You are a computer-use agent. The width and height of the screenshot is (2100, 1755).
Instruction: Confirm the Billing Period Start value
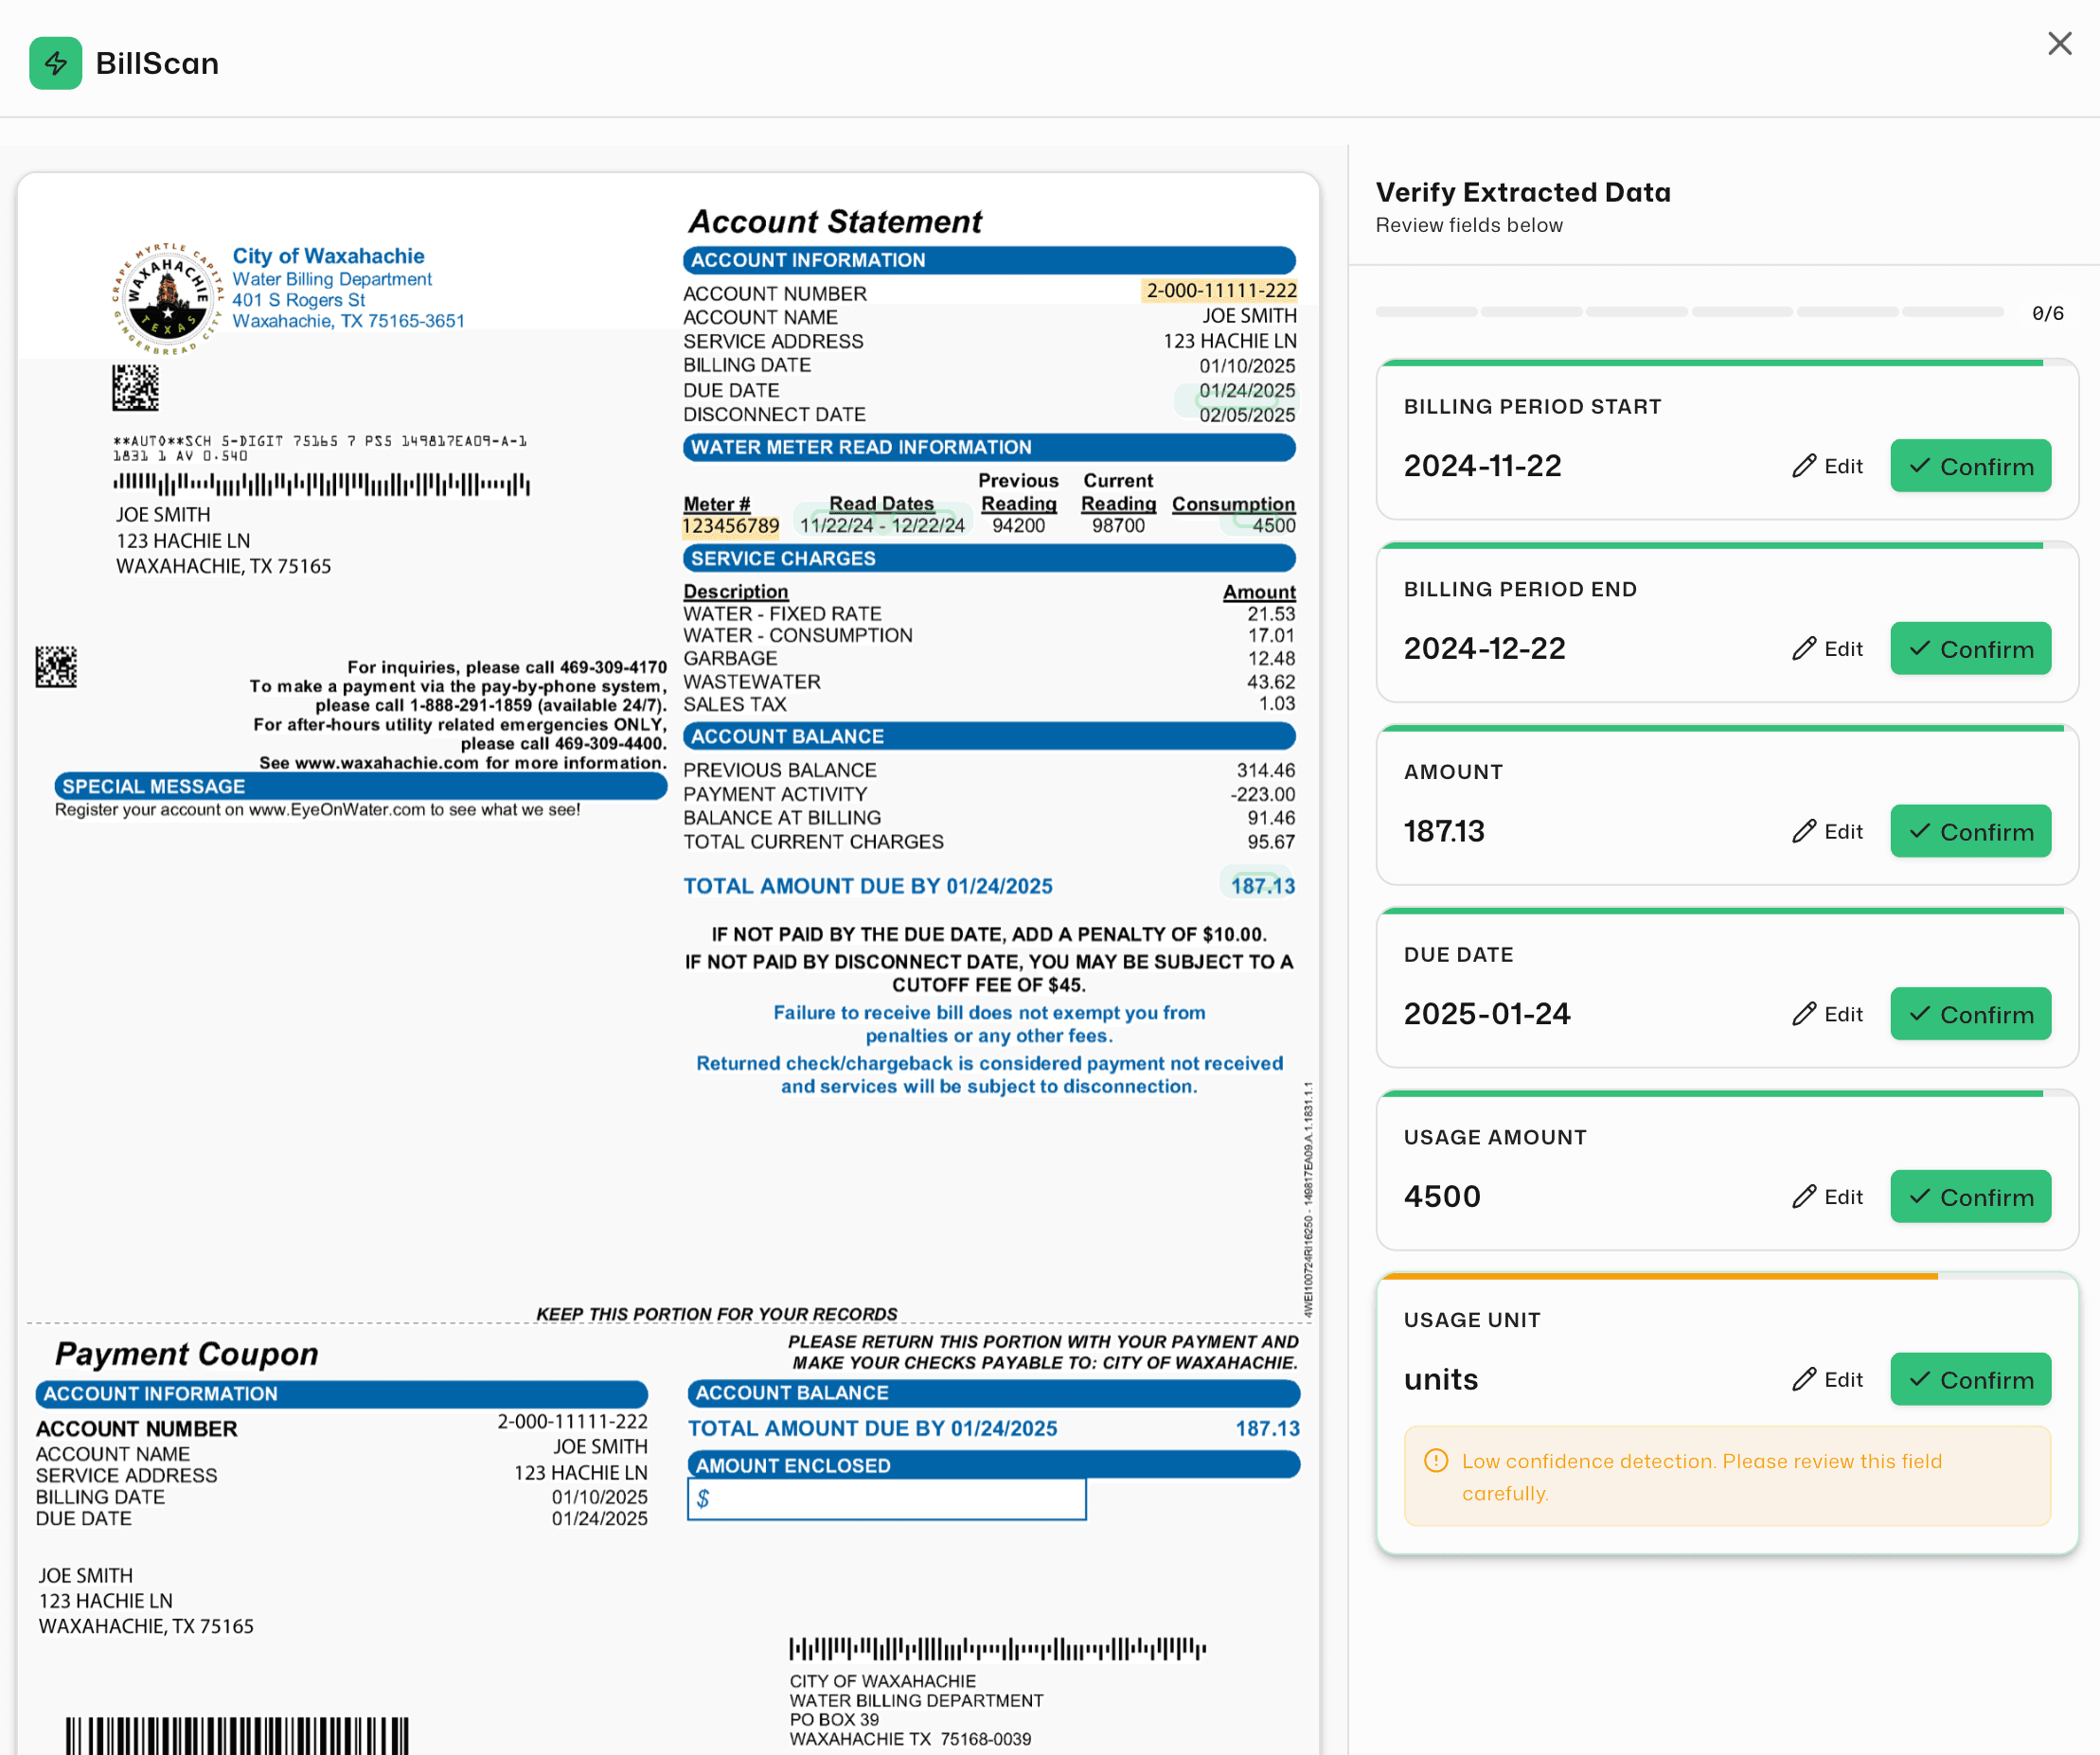tap(1969, 466)
